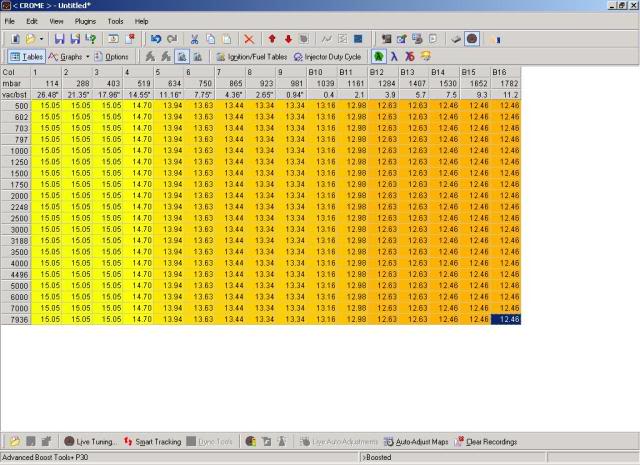Click the red X delete icon
Image resolution: width=640 pixels, height=465 pixels.
[249, 39]
